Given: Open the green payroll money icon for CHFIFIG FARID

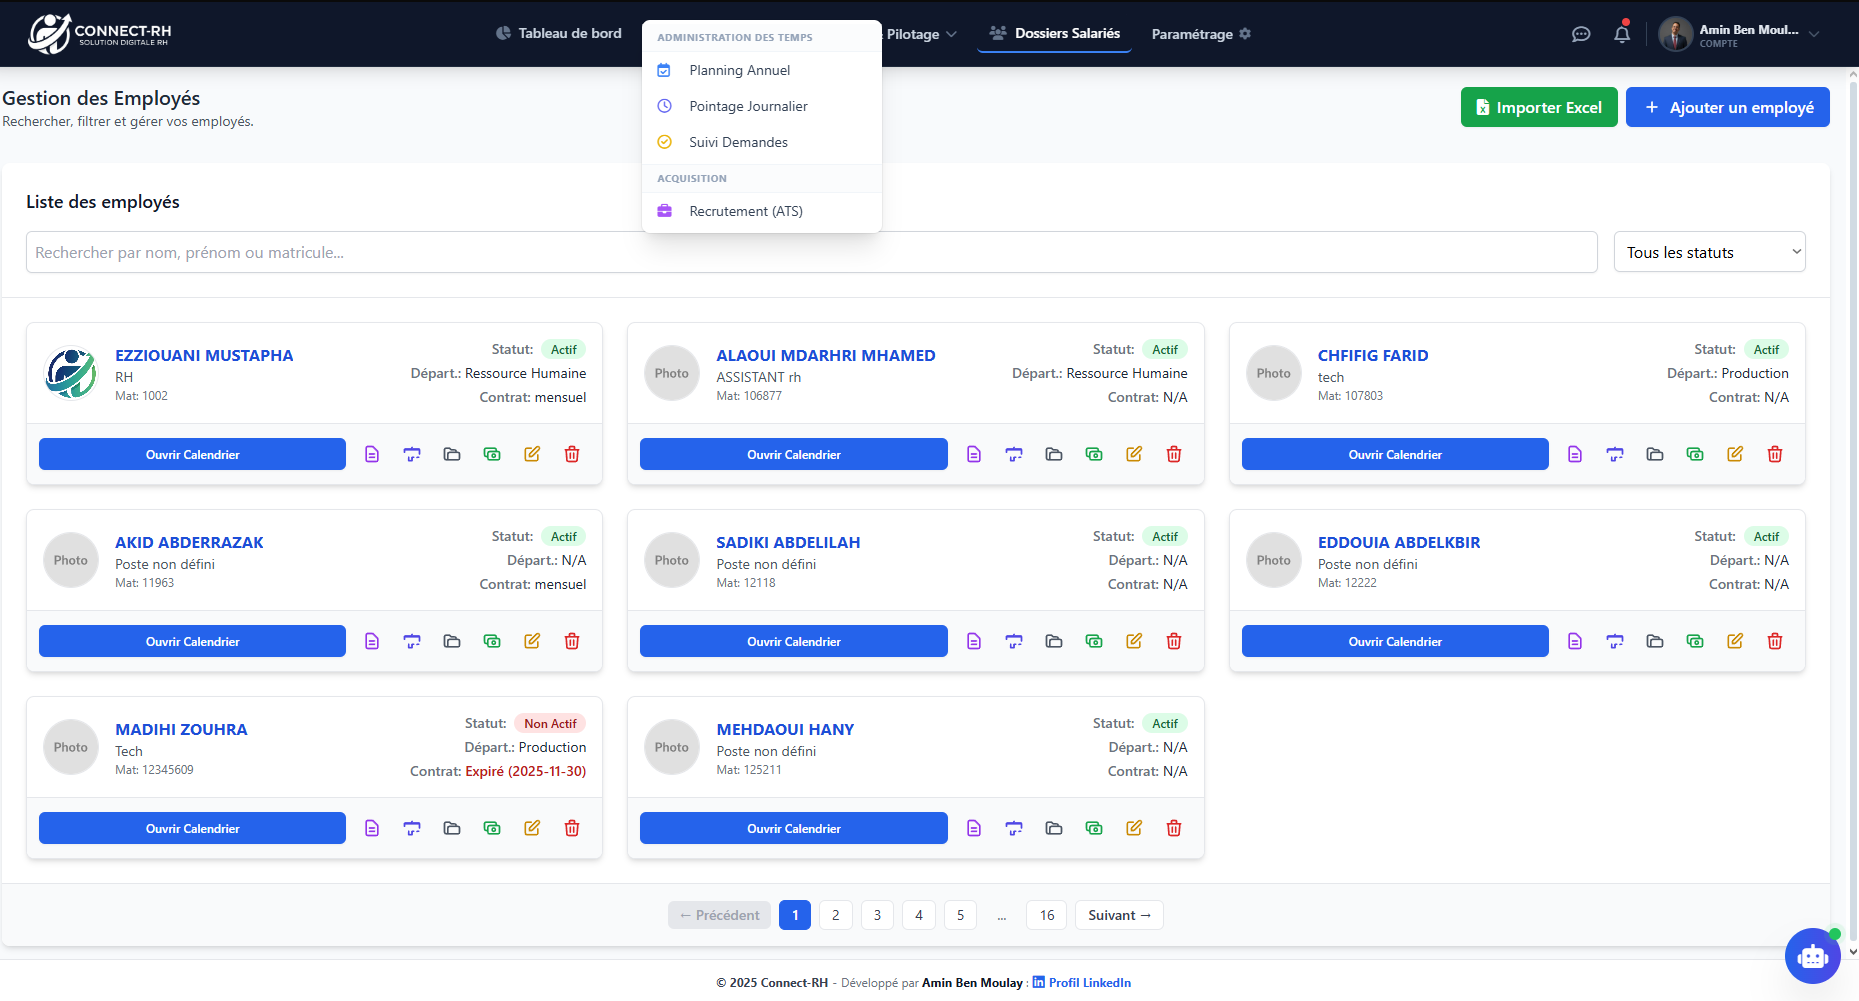Looking at the screenshot, I should point(1695,454).
